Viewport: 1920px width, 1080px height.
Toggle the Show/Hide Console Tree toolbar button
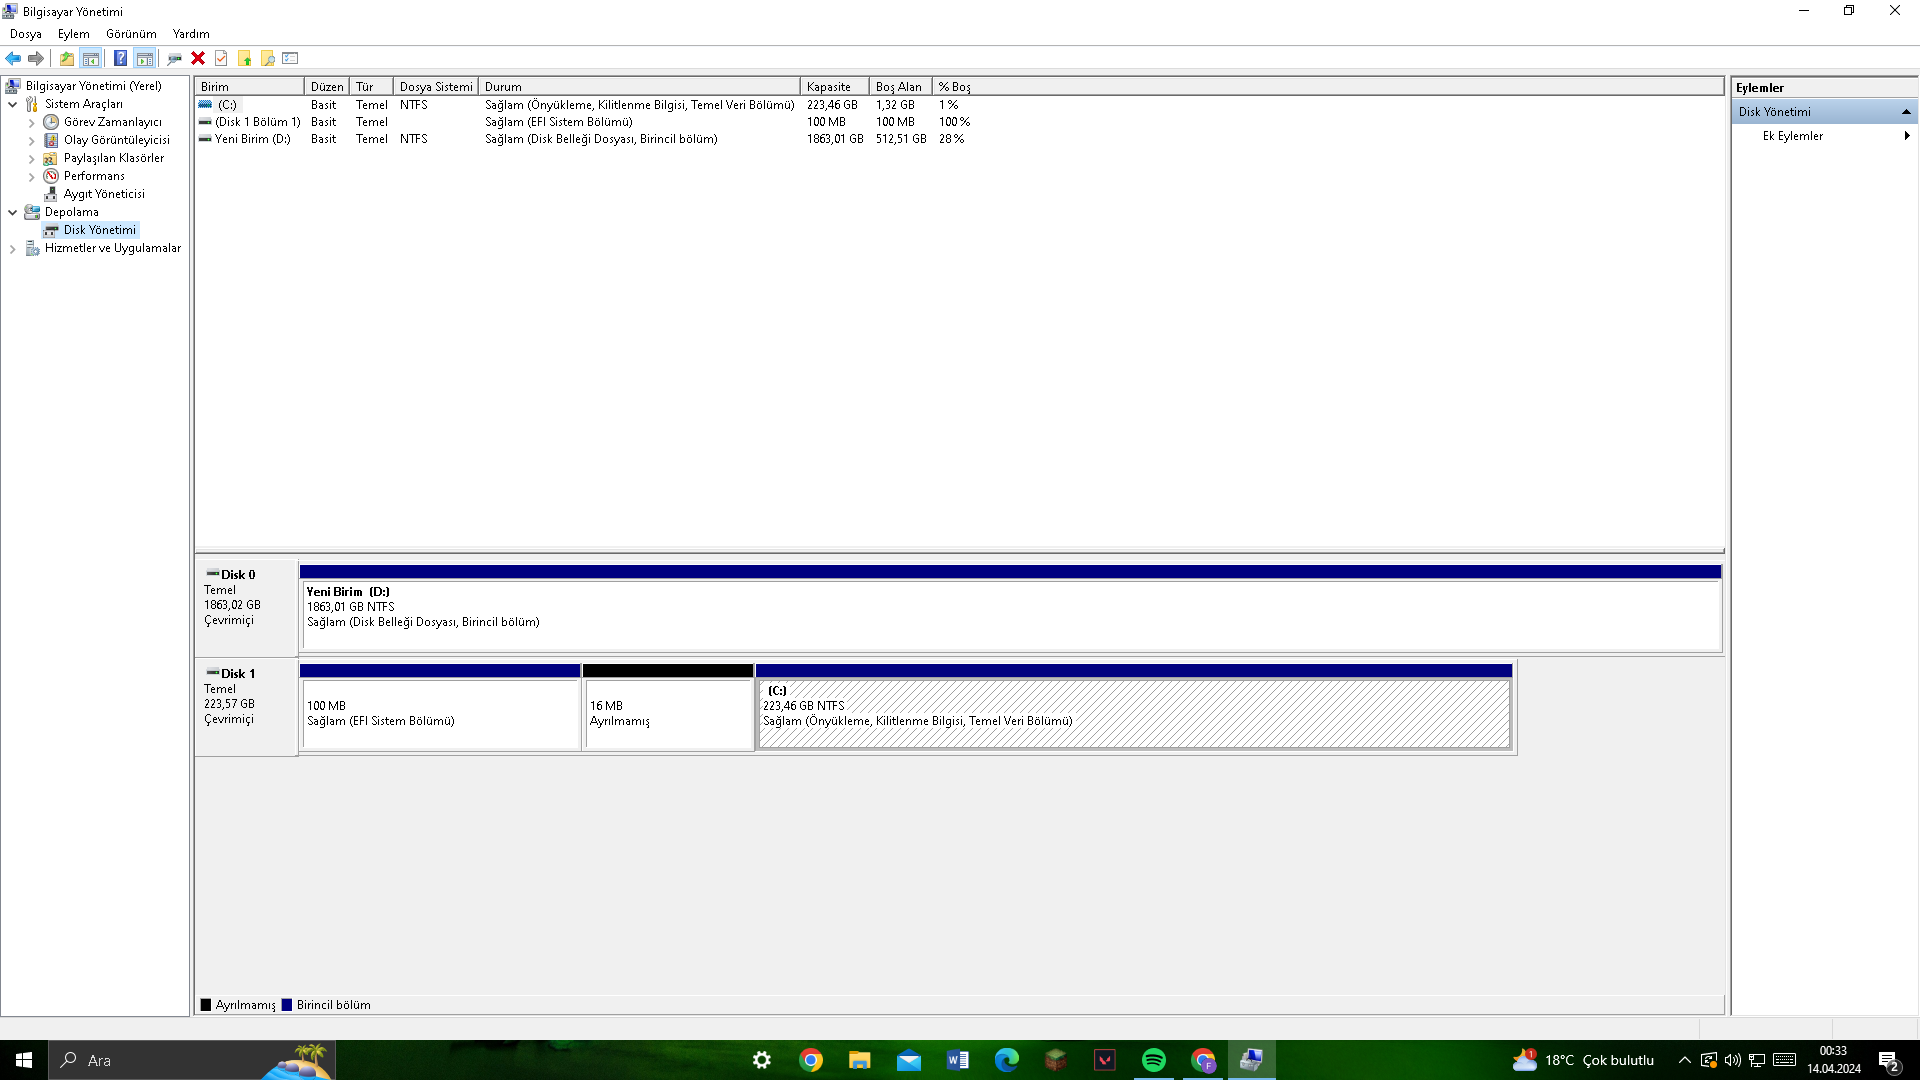click(x=91, y=58)
